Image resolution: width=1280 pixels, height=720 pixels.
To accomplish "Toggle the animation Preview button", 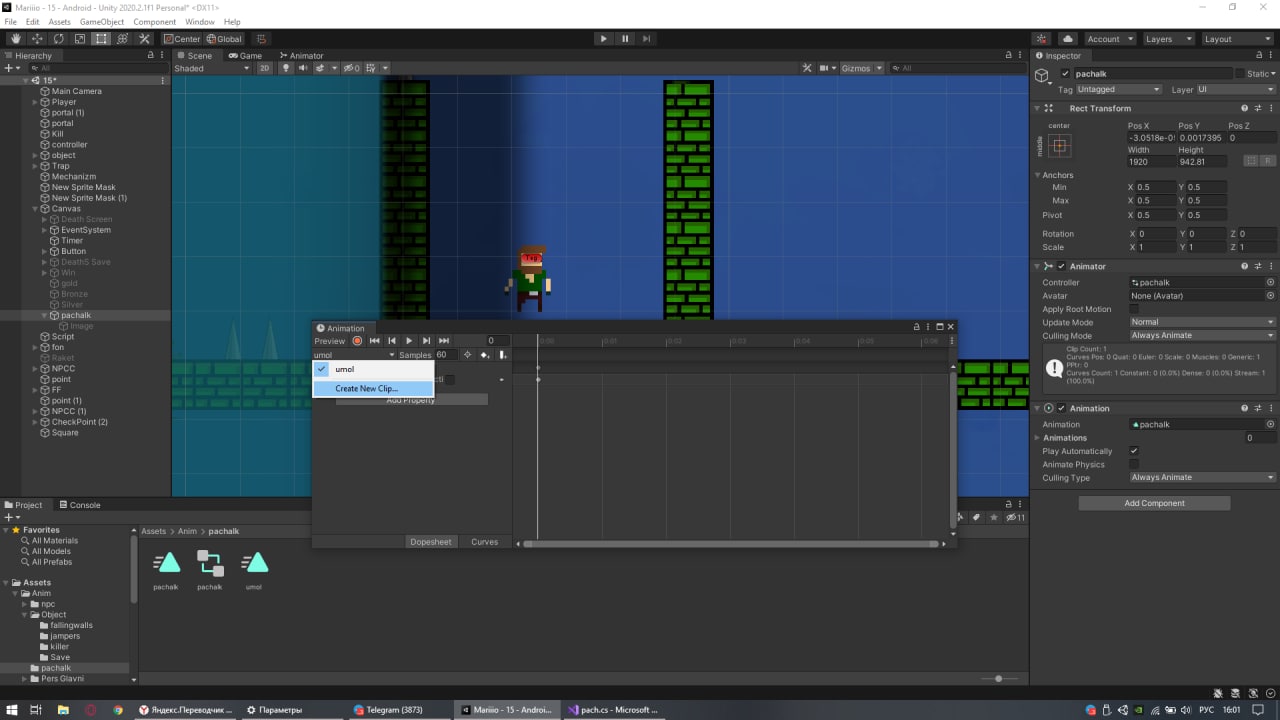I will pyautogui.click(x=330, y=341).
